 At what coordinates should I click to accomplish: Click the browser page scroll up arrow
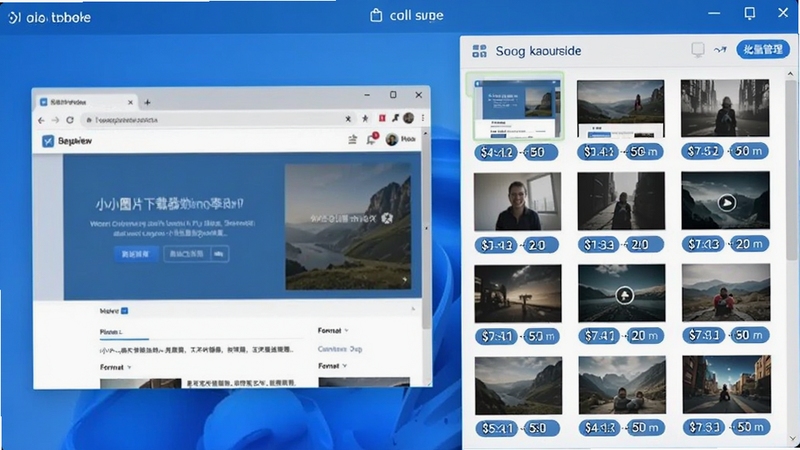tap(426, 134)
